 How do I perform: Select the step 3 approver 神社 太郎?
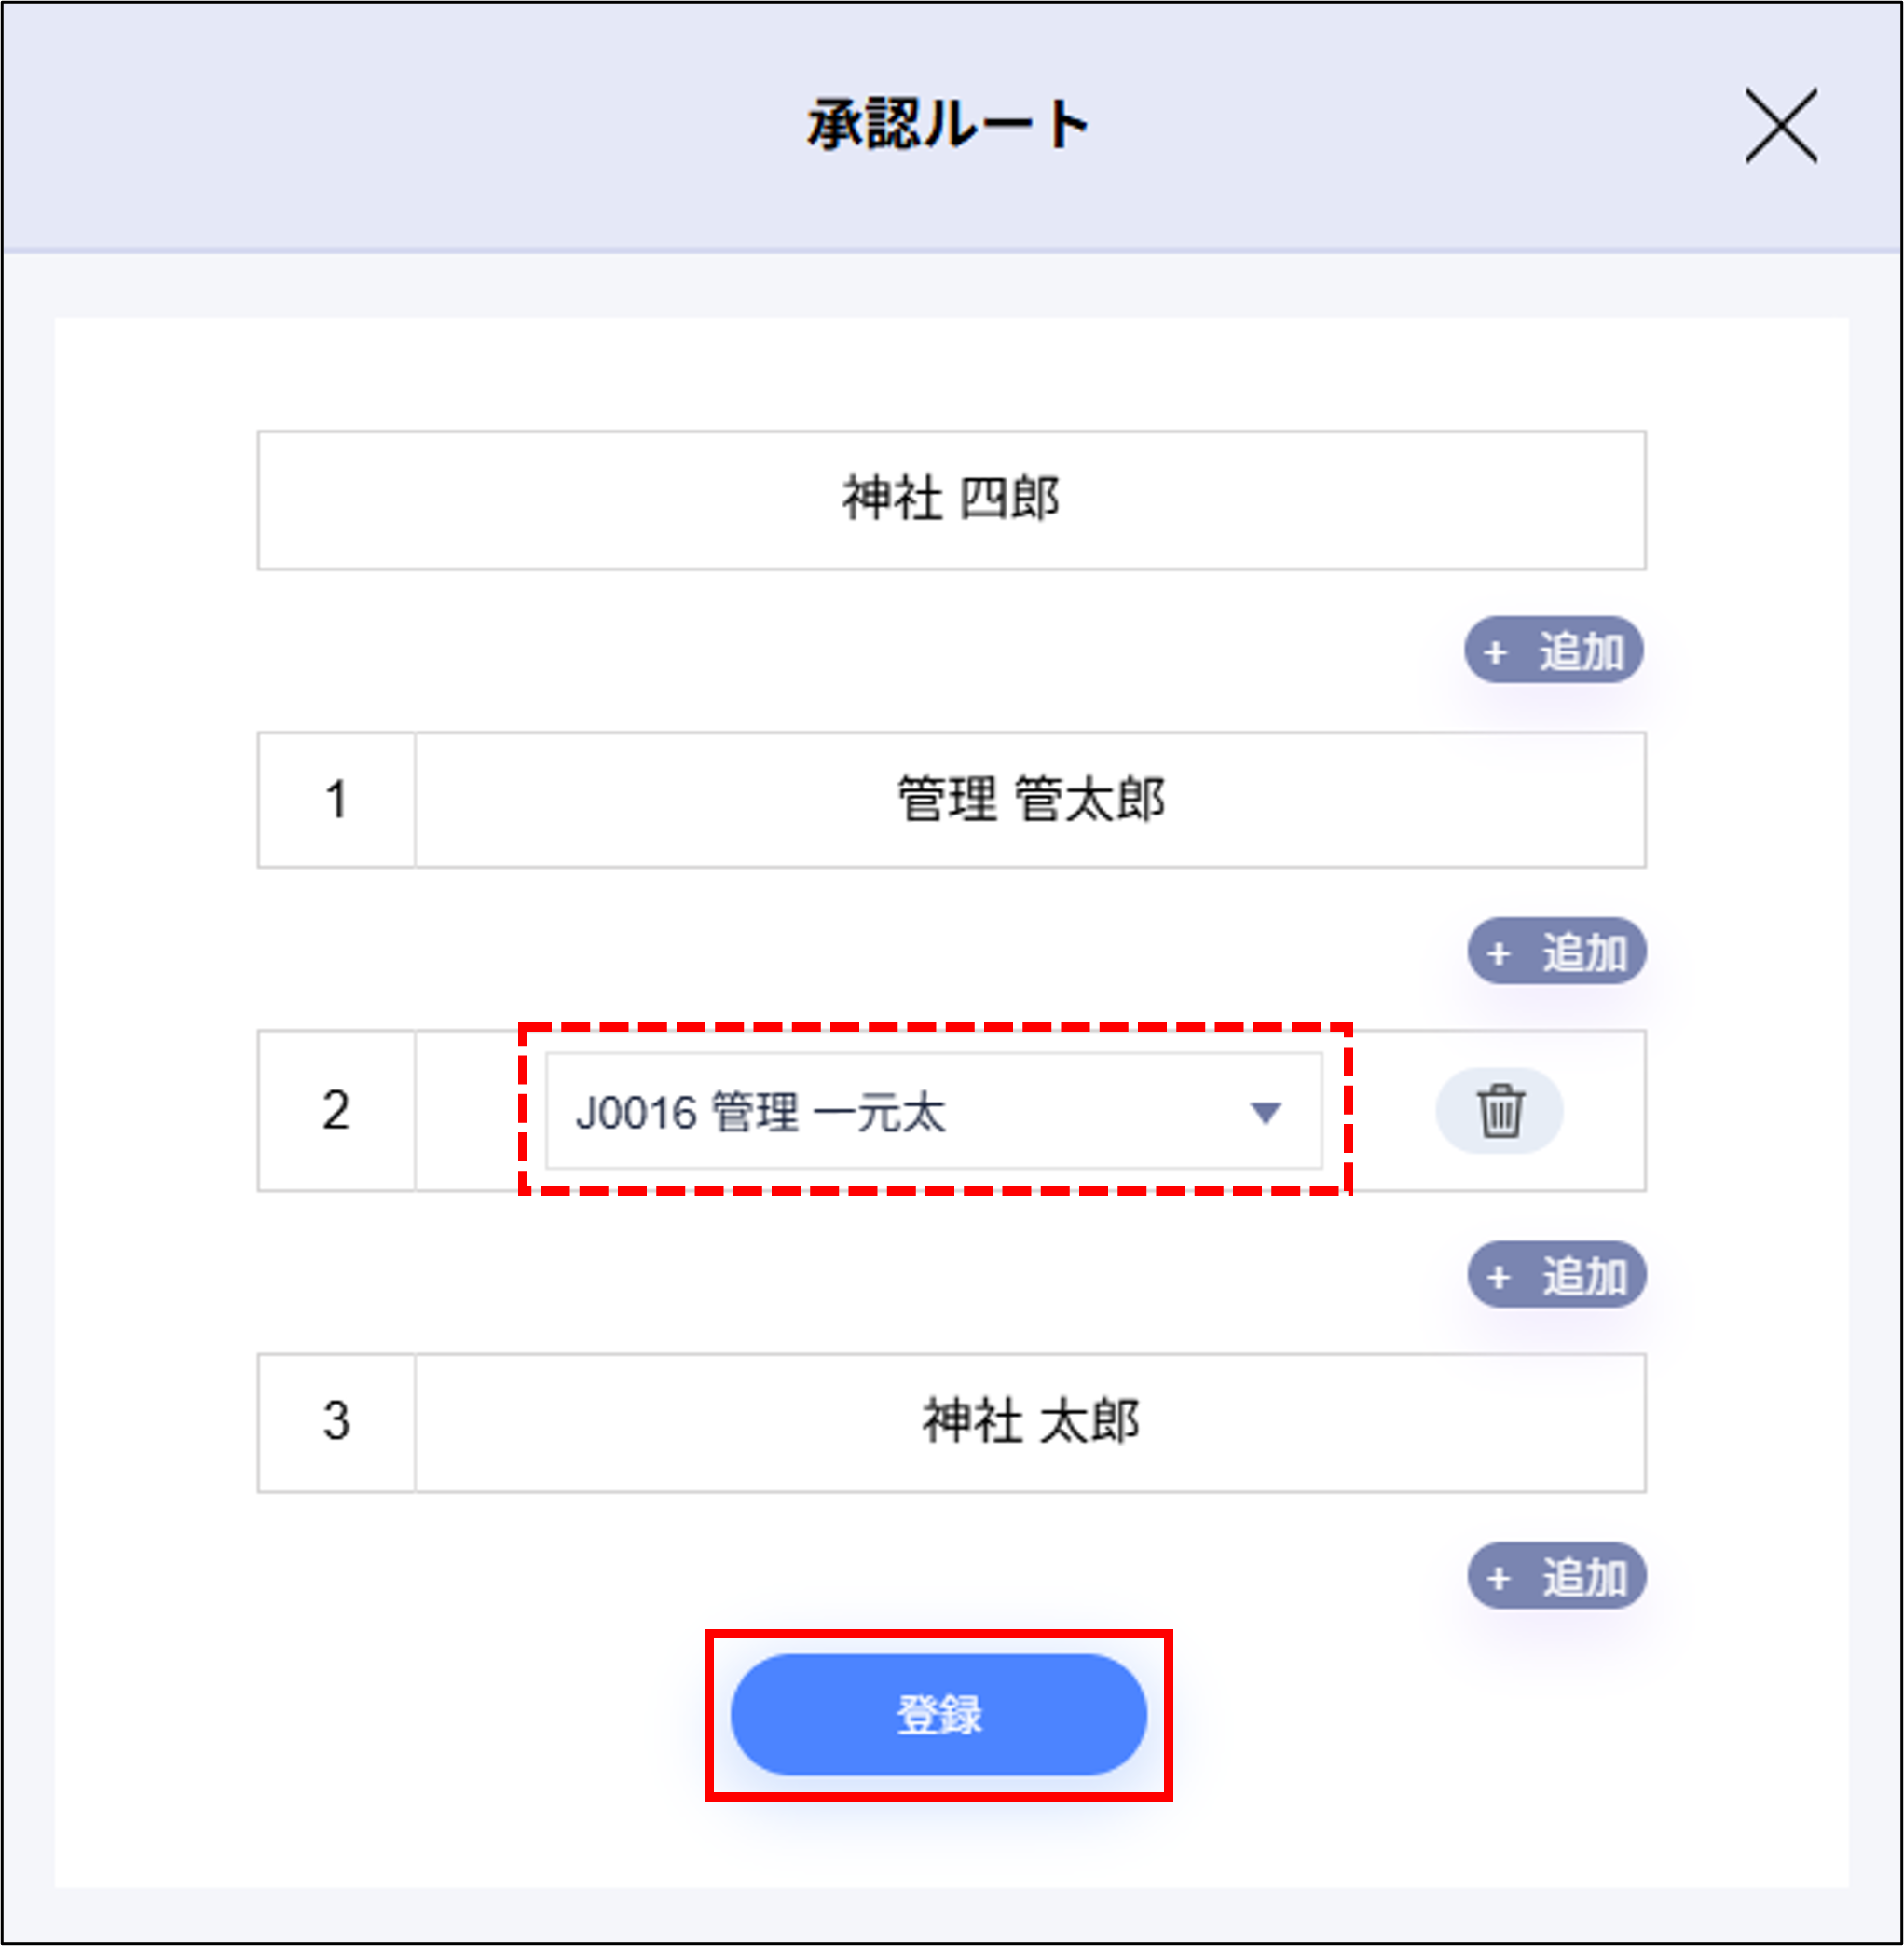[x=1030, y=1425]
